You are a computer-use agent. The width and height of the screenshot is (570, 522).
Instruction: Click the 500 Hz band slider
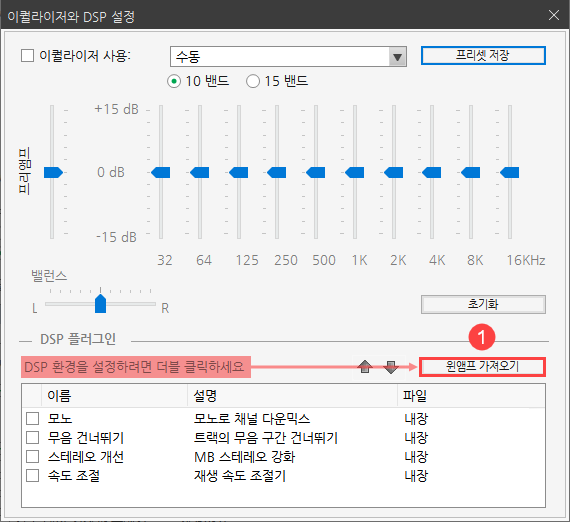click(x=316, y=172)
